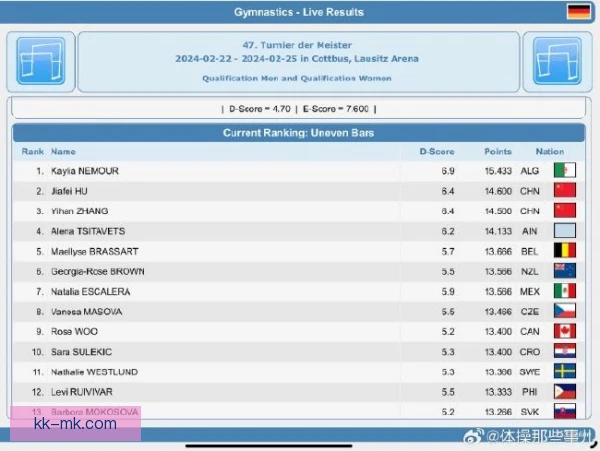Click the NZL nation code
This screenshot has width=600, height=451.
[x=530, y=272]
